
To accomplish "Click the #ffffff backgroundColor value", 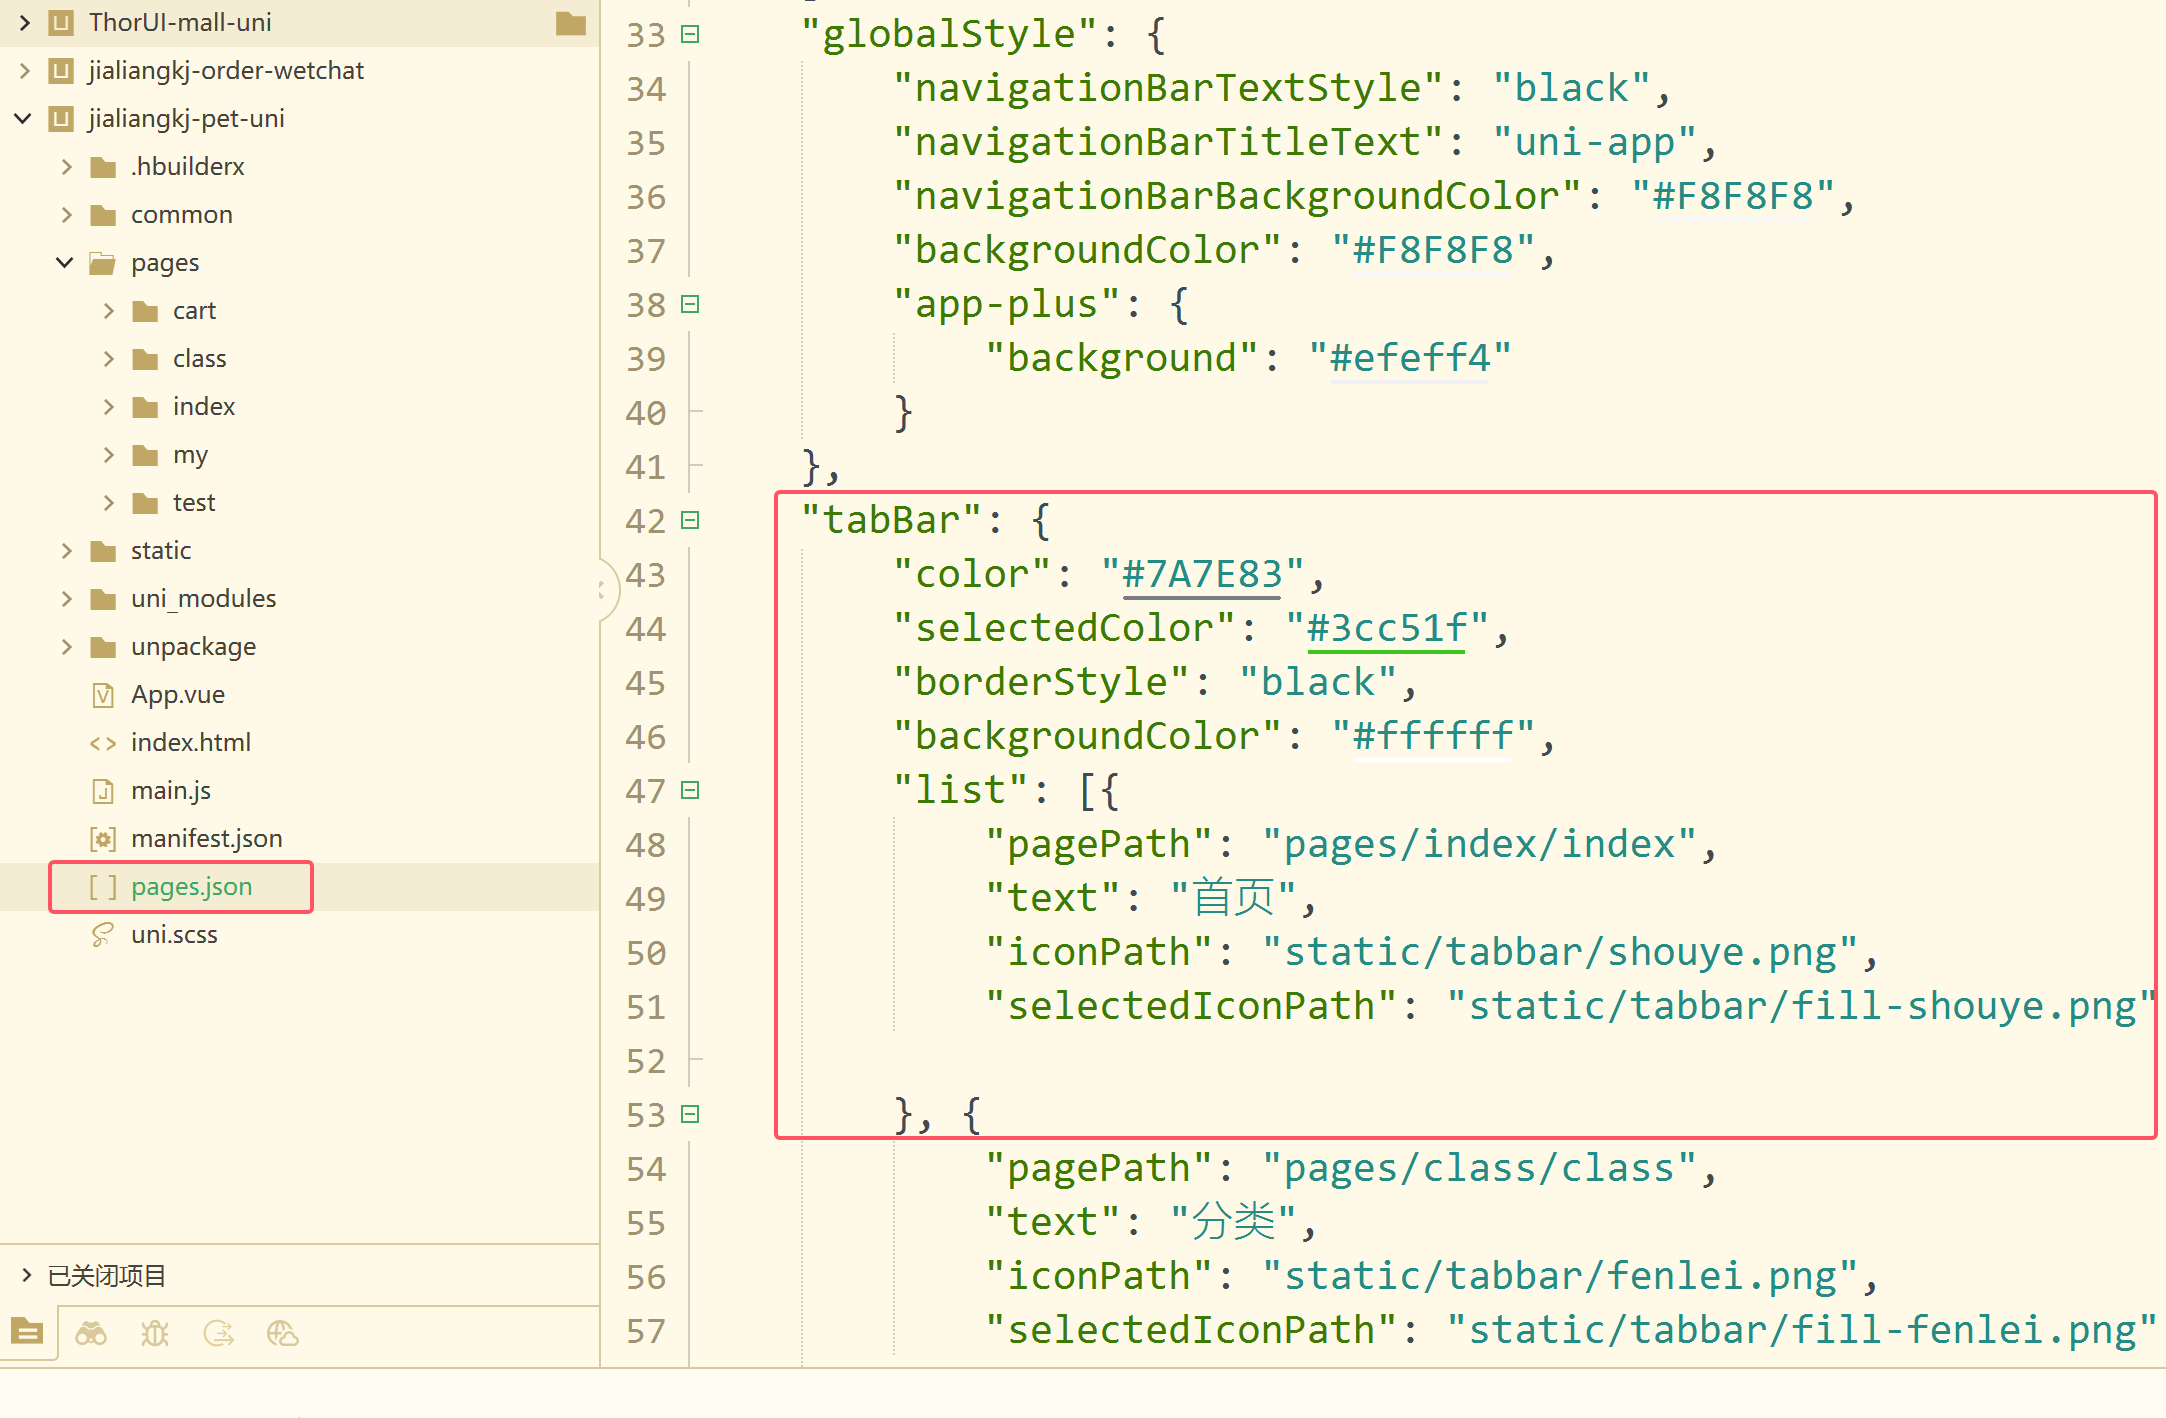I will click(1433, 736).
